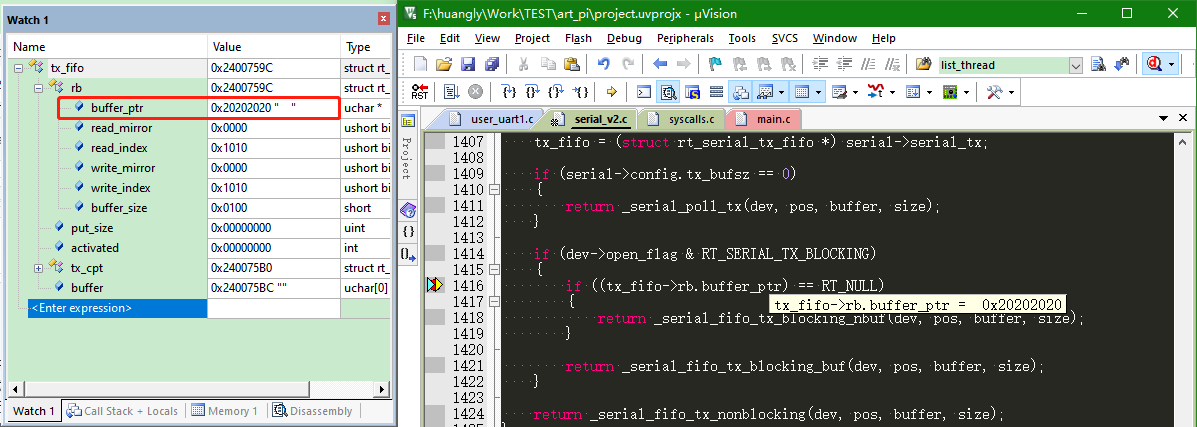Reset the CPU with the RST icon
1197x427 pixels.
pyautogui.click(x=420, y=92)
